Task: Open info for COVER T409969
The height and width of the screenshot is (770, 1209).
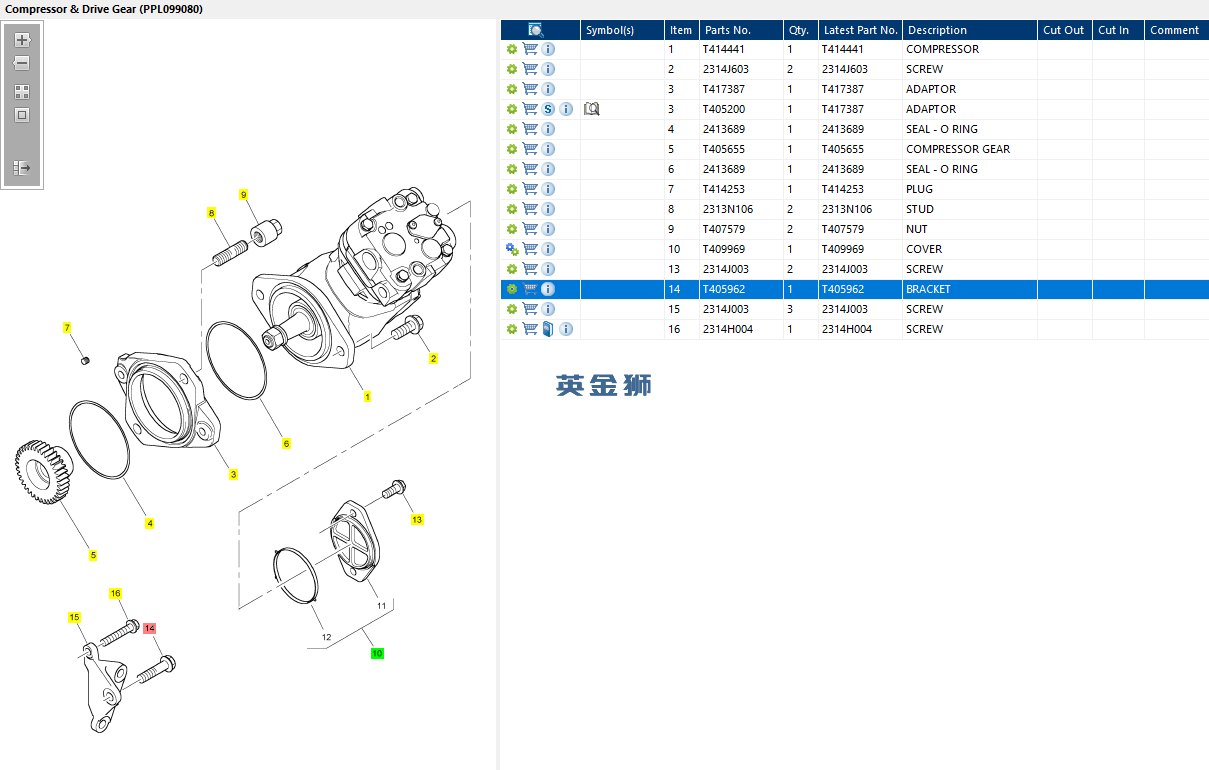Action: point(548,249)
